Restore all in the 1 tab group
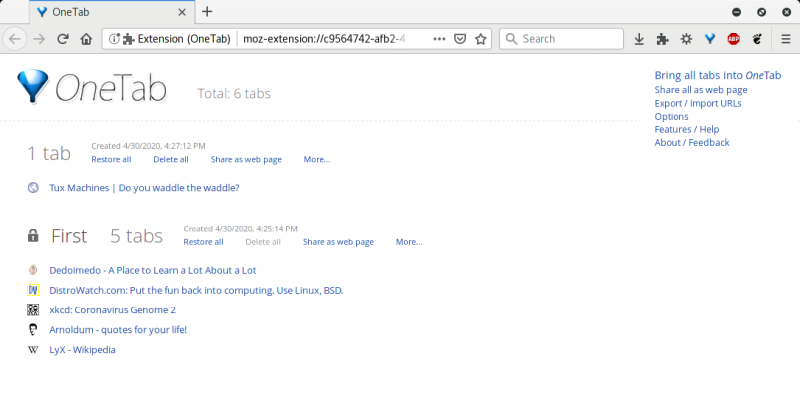The height and width of the screenshot is (411, 800). (111, 160)
